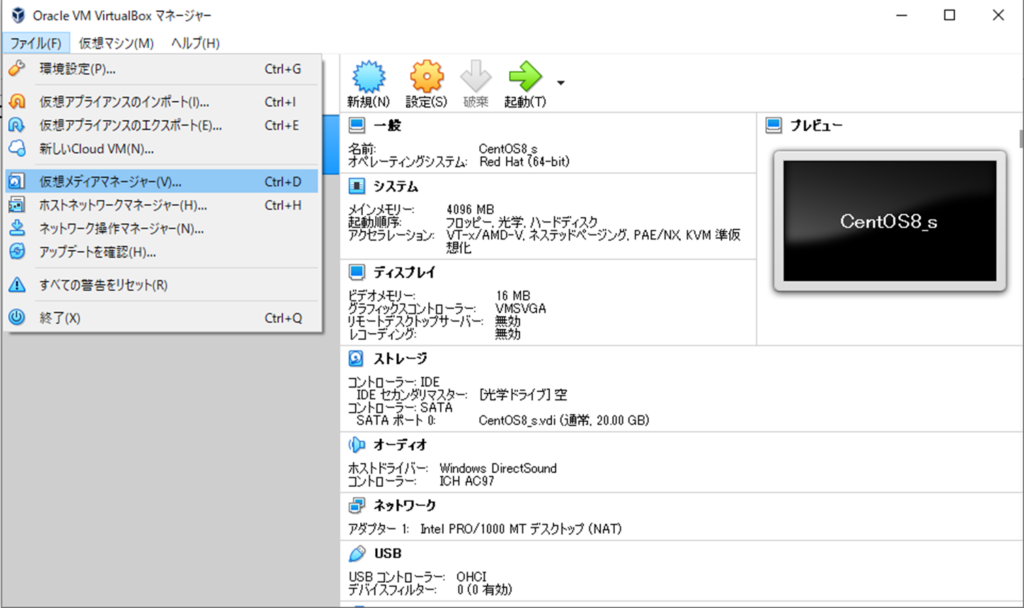This screenshot has width=1024, height=608.
Task: Click the 破棄 discard arrow icon
Action: click(476, 78)
